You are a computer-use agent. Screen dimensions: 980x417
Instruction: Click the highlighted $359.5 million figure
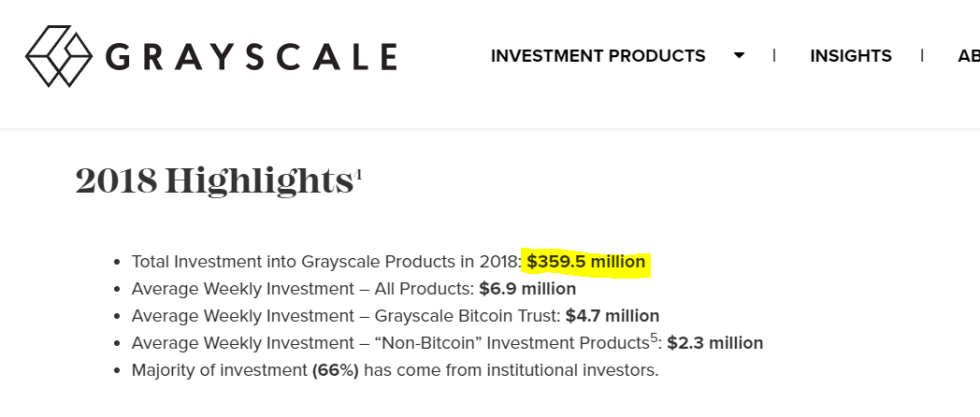[586, 262]
